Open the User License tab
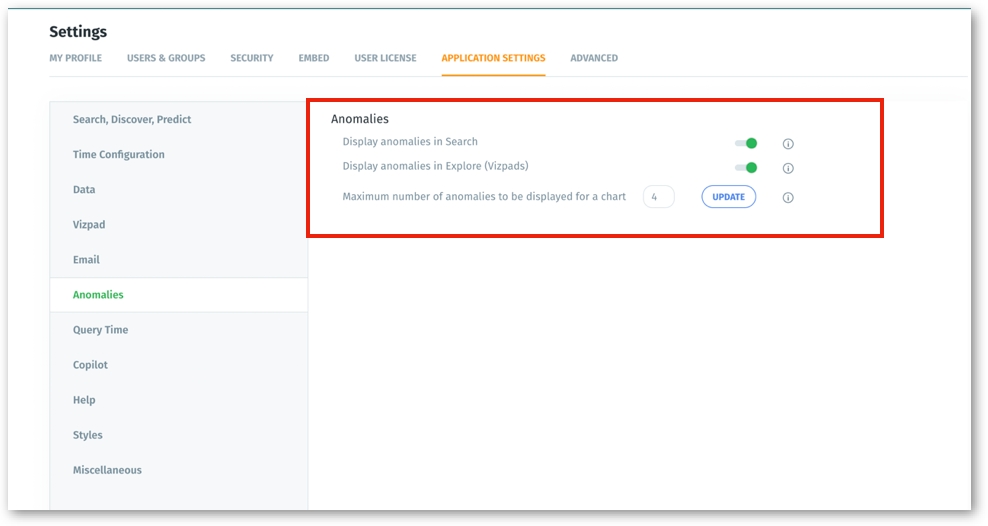Screen dimensions: 988x526 [385, 58]
